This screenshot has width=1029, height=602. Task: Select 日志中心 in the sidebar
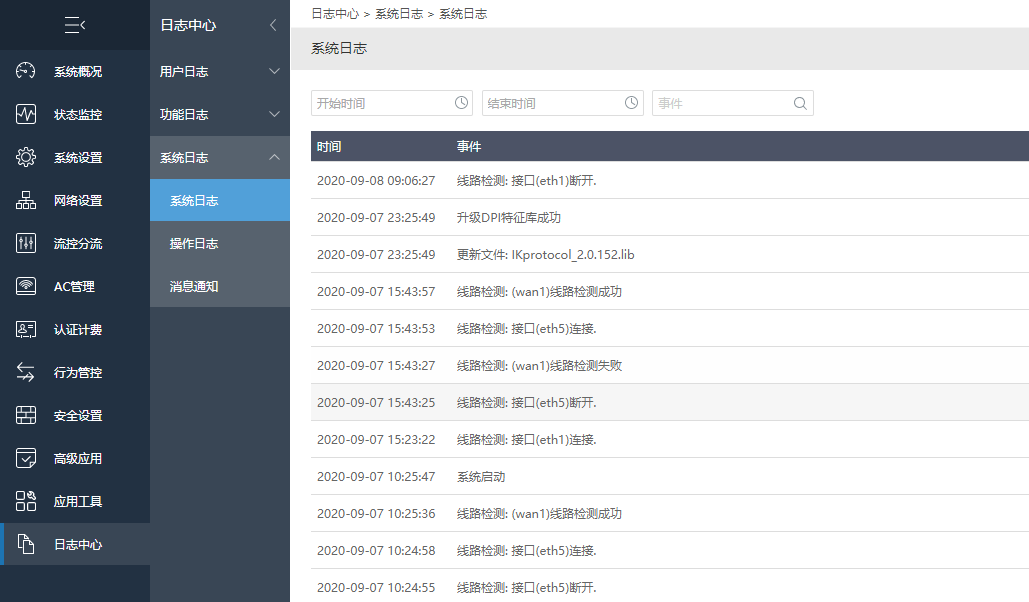[75, 544]
